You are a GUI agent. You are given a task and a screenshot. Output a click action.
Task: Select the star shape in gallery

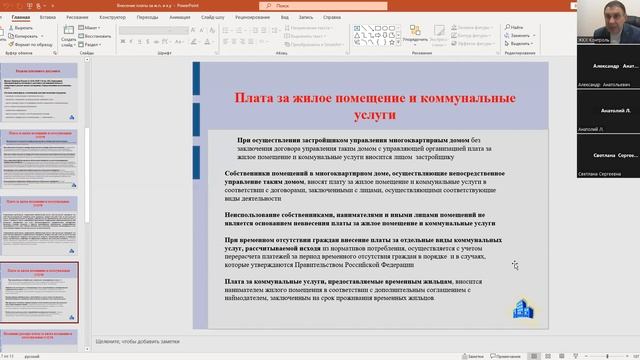click(392, 42)
